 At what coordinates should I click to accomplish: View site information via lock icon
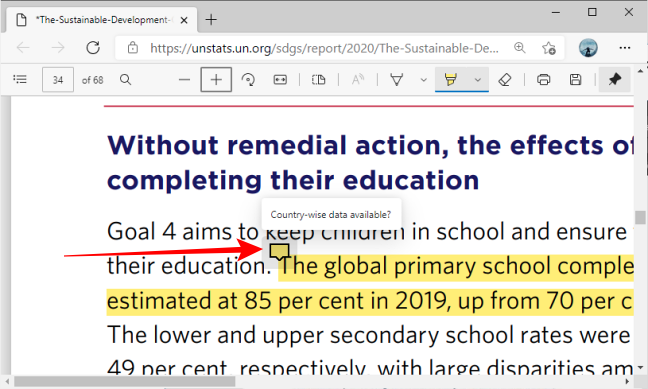tap(133, 48)
